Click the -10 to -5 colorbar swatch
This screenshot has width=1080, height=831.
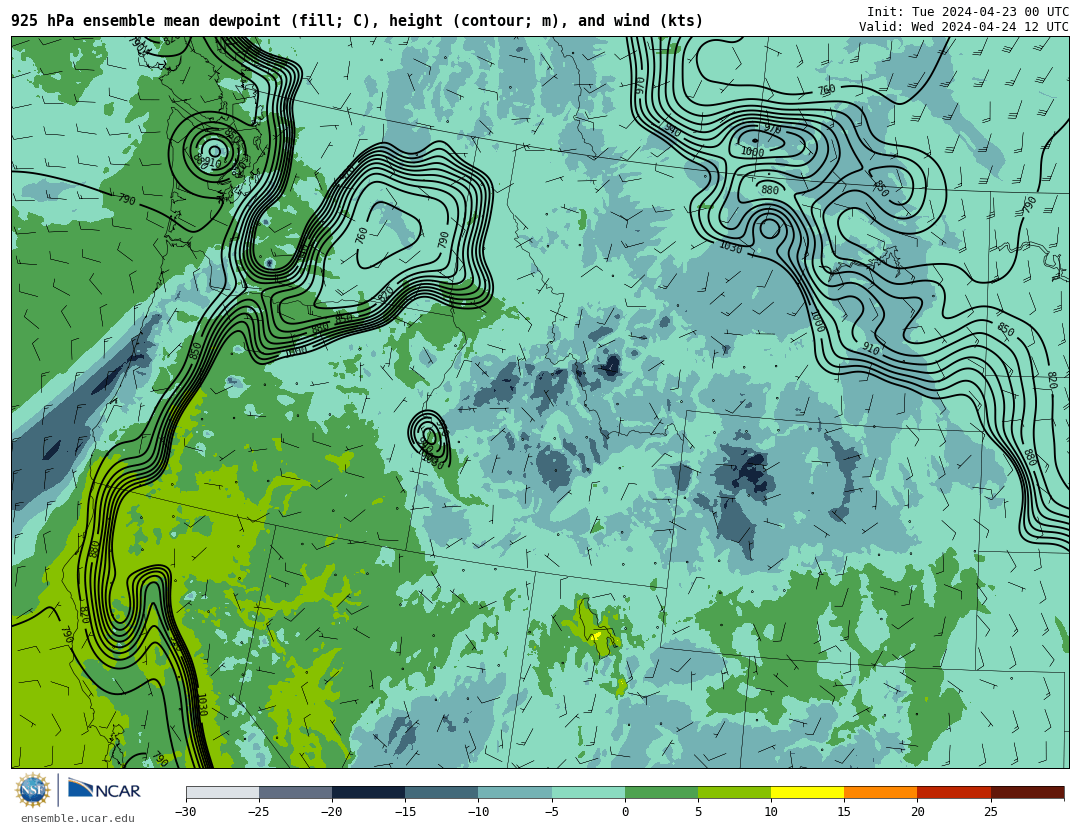point(515,792)
